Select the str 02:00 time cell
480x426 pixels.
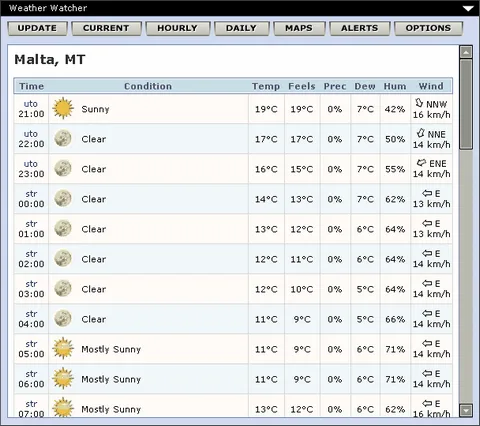point(31,259)
